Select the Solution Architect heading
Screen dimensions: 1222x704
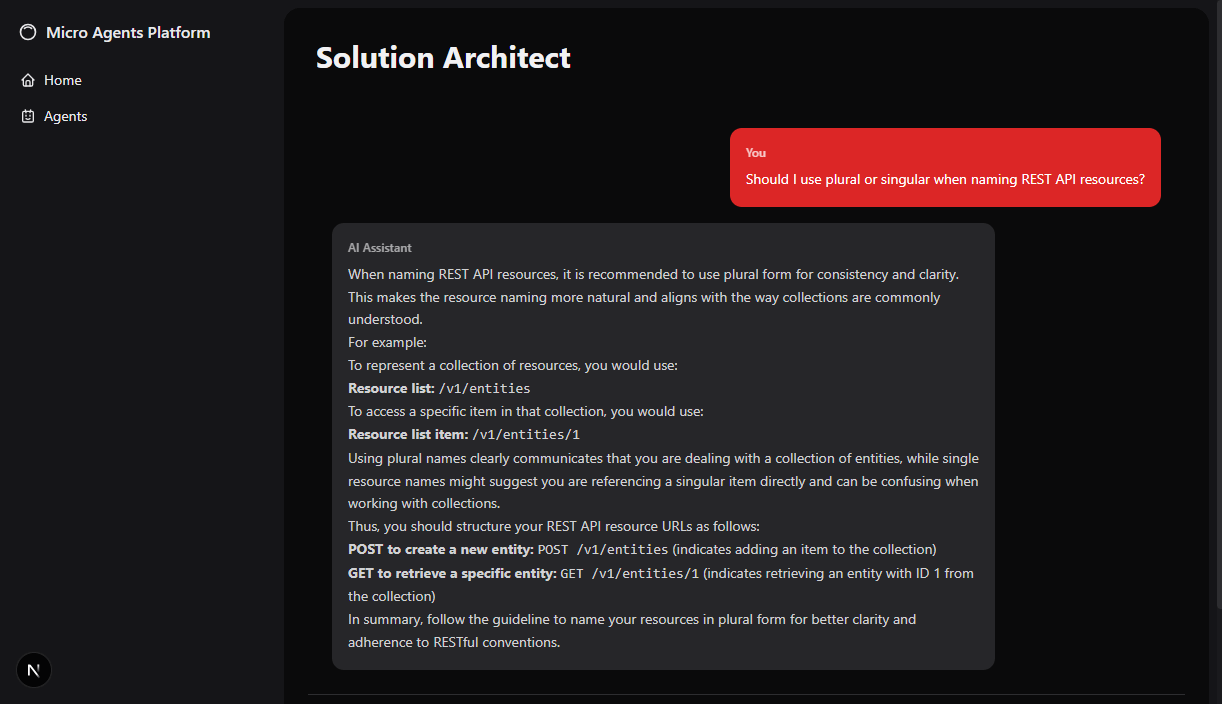443,57
